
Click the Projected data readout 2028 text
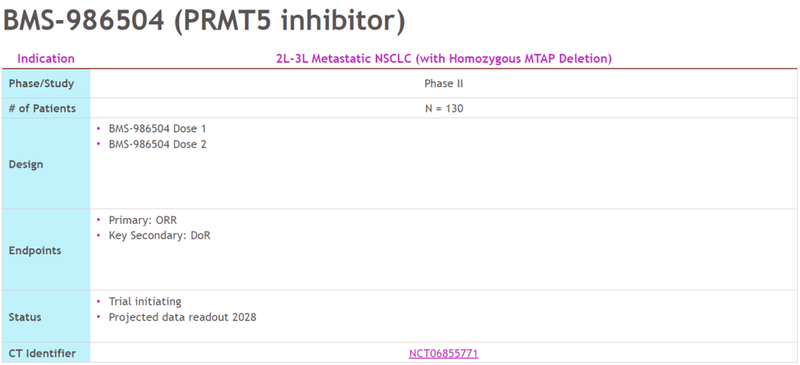pos(182,317)
